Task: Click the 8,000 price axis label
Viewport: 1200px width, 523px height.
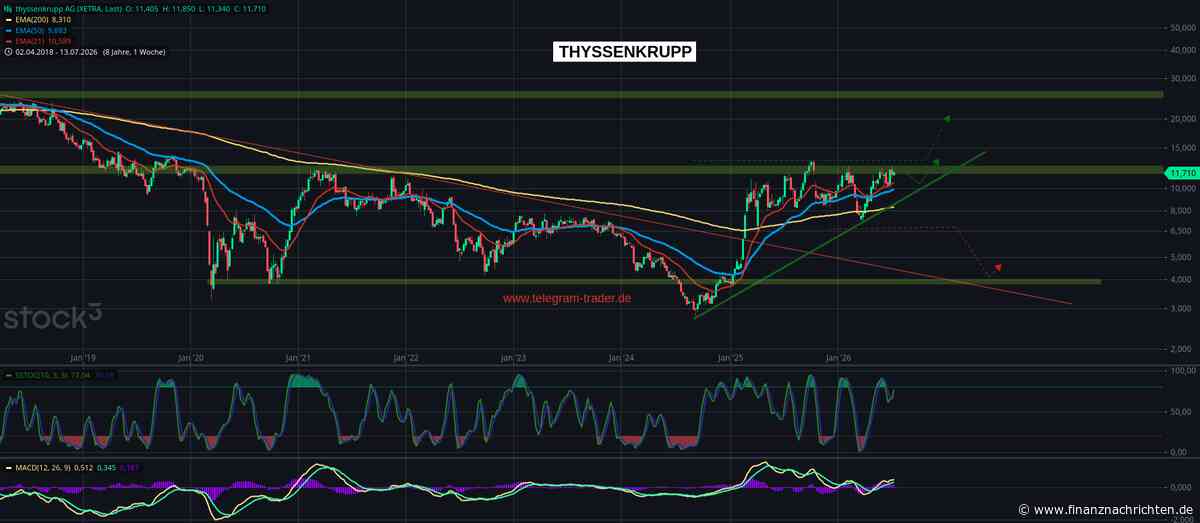Action: (1181, 211)
